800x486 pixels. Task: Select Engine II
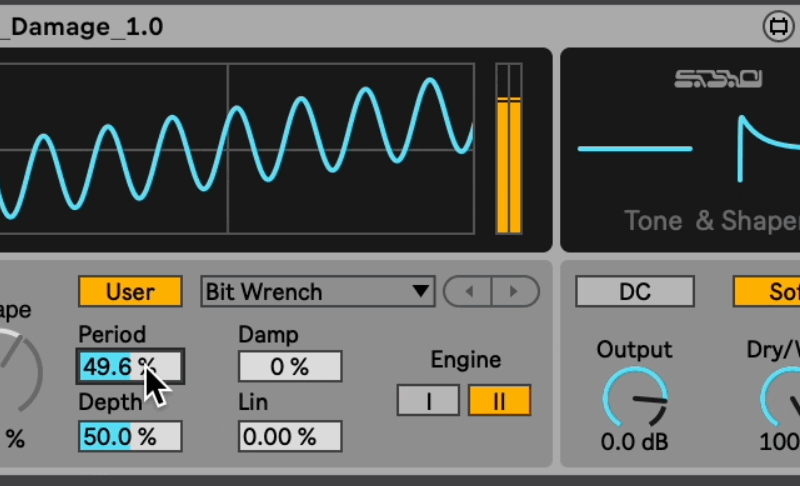(499, 400)
